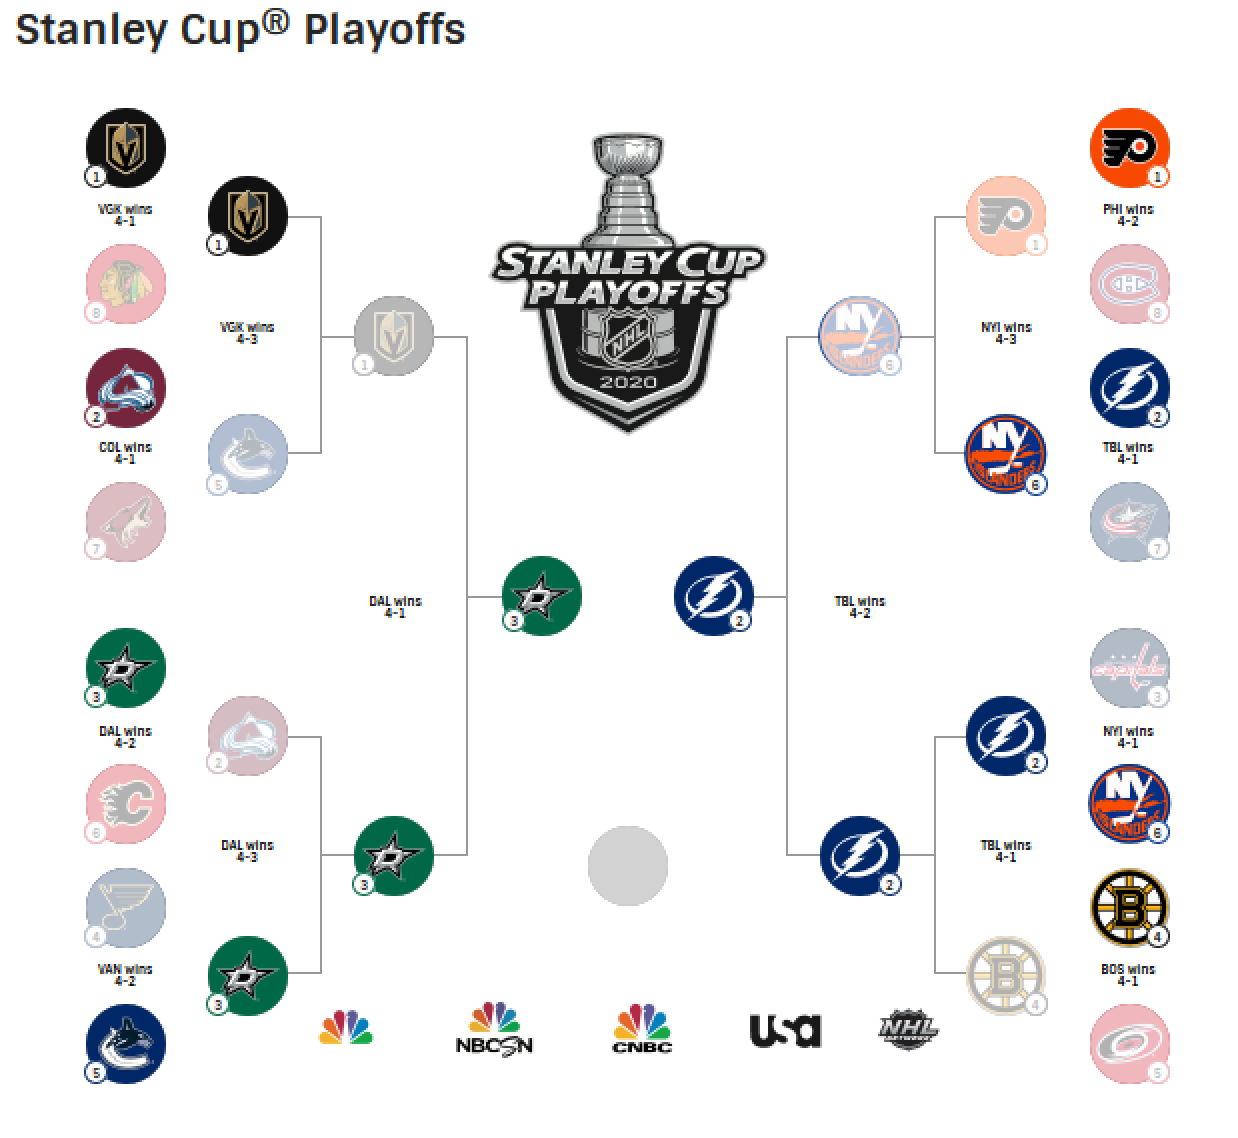
Task: Open the Vancouver Canucks seed 5 logo
Action: click(126, 1044)
